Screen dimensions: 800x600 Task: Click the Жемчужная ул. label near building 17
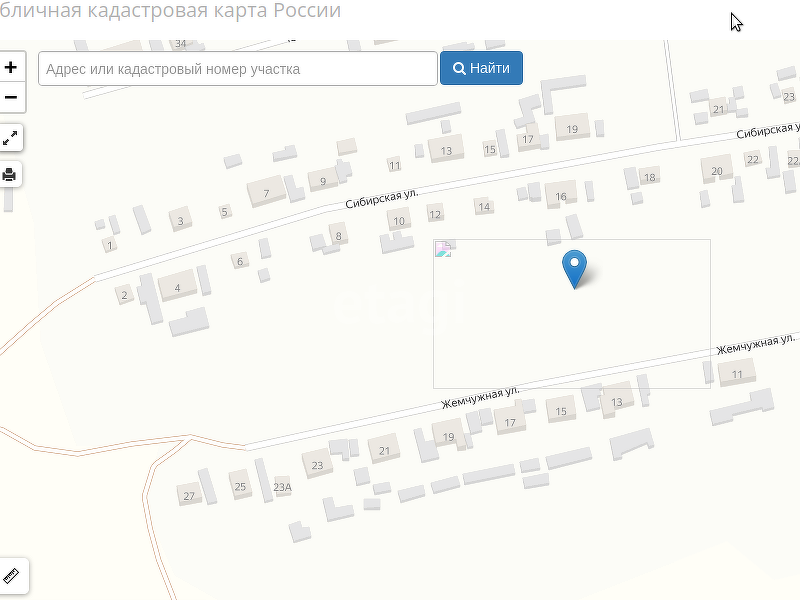pos(480,397)
